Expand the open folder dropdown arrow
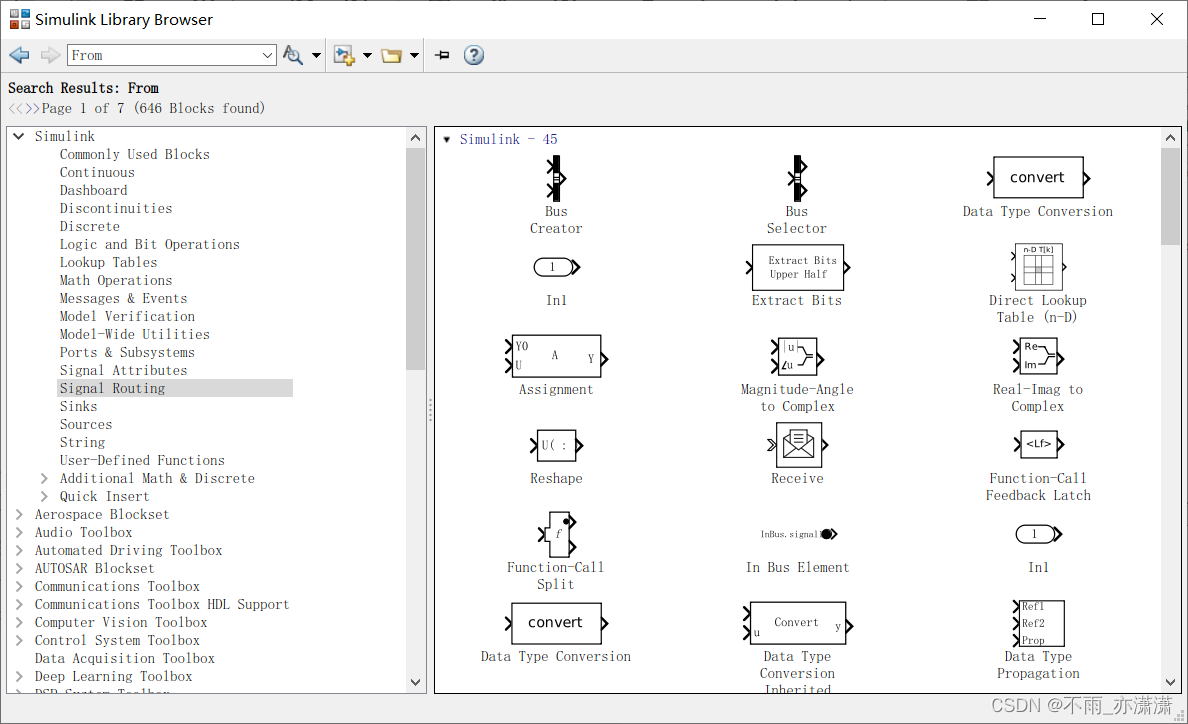The width and height of the screenshot is (1188, 724). click(x=414, y=55)
